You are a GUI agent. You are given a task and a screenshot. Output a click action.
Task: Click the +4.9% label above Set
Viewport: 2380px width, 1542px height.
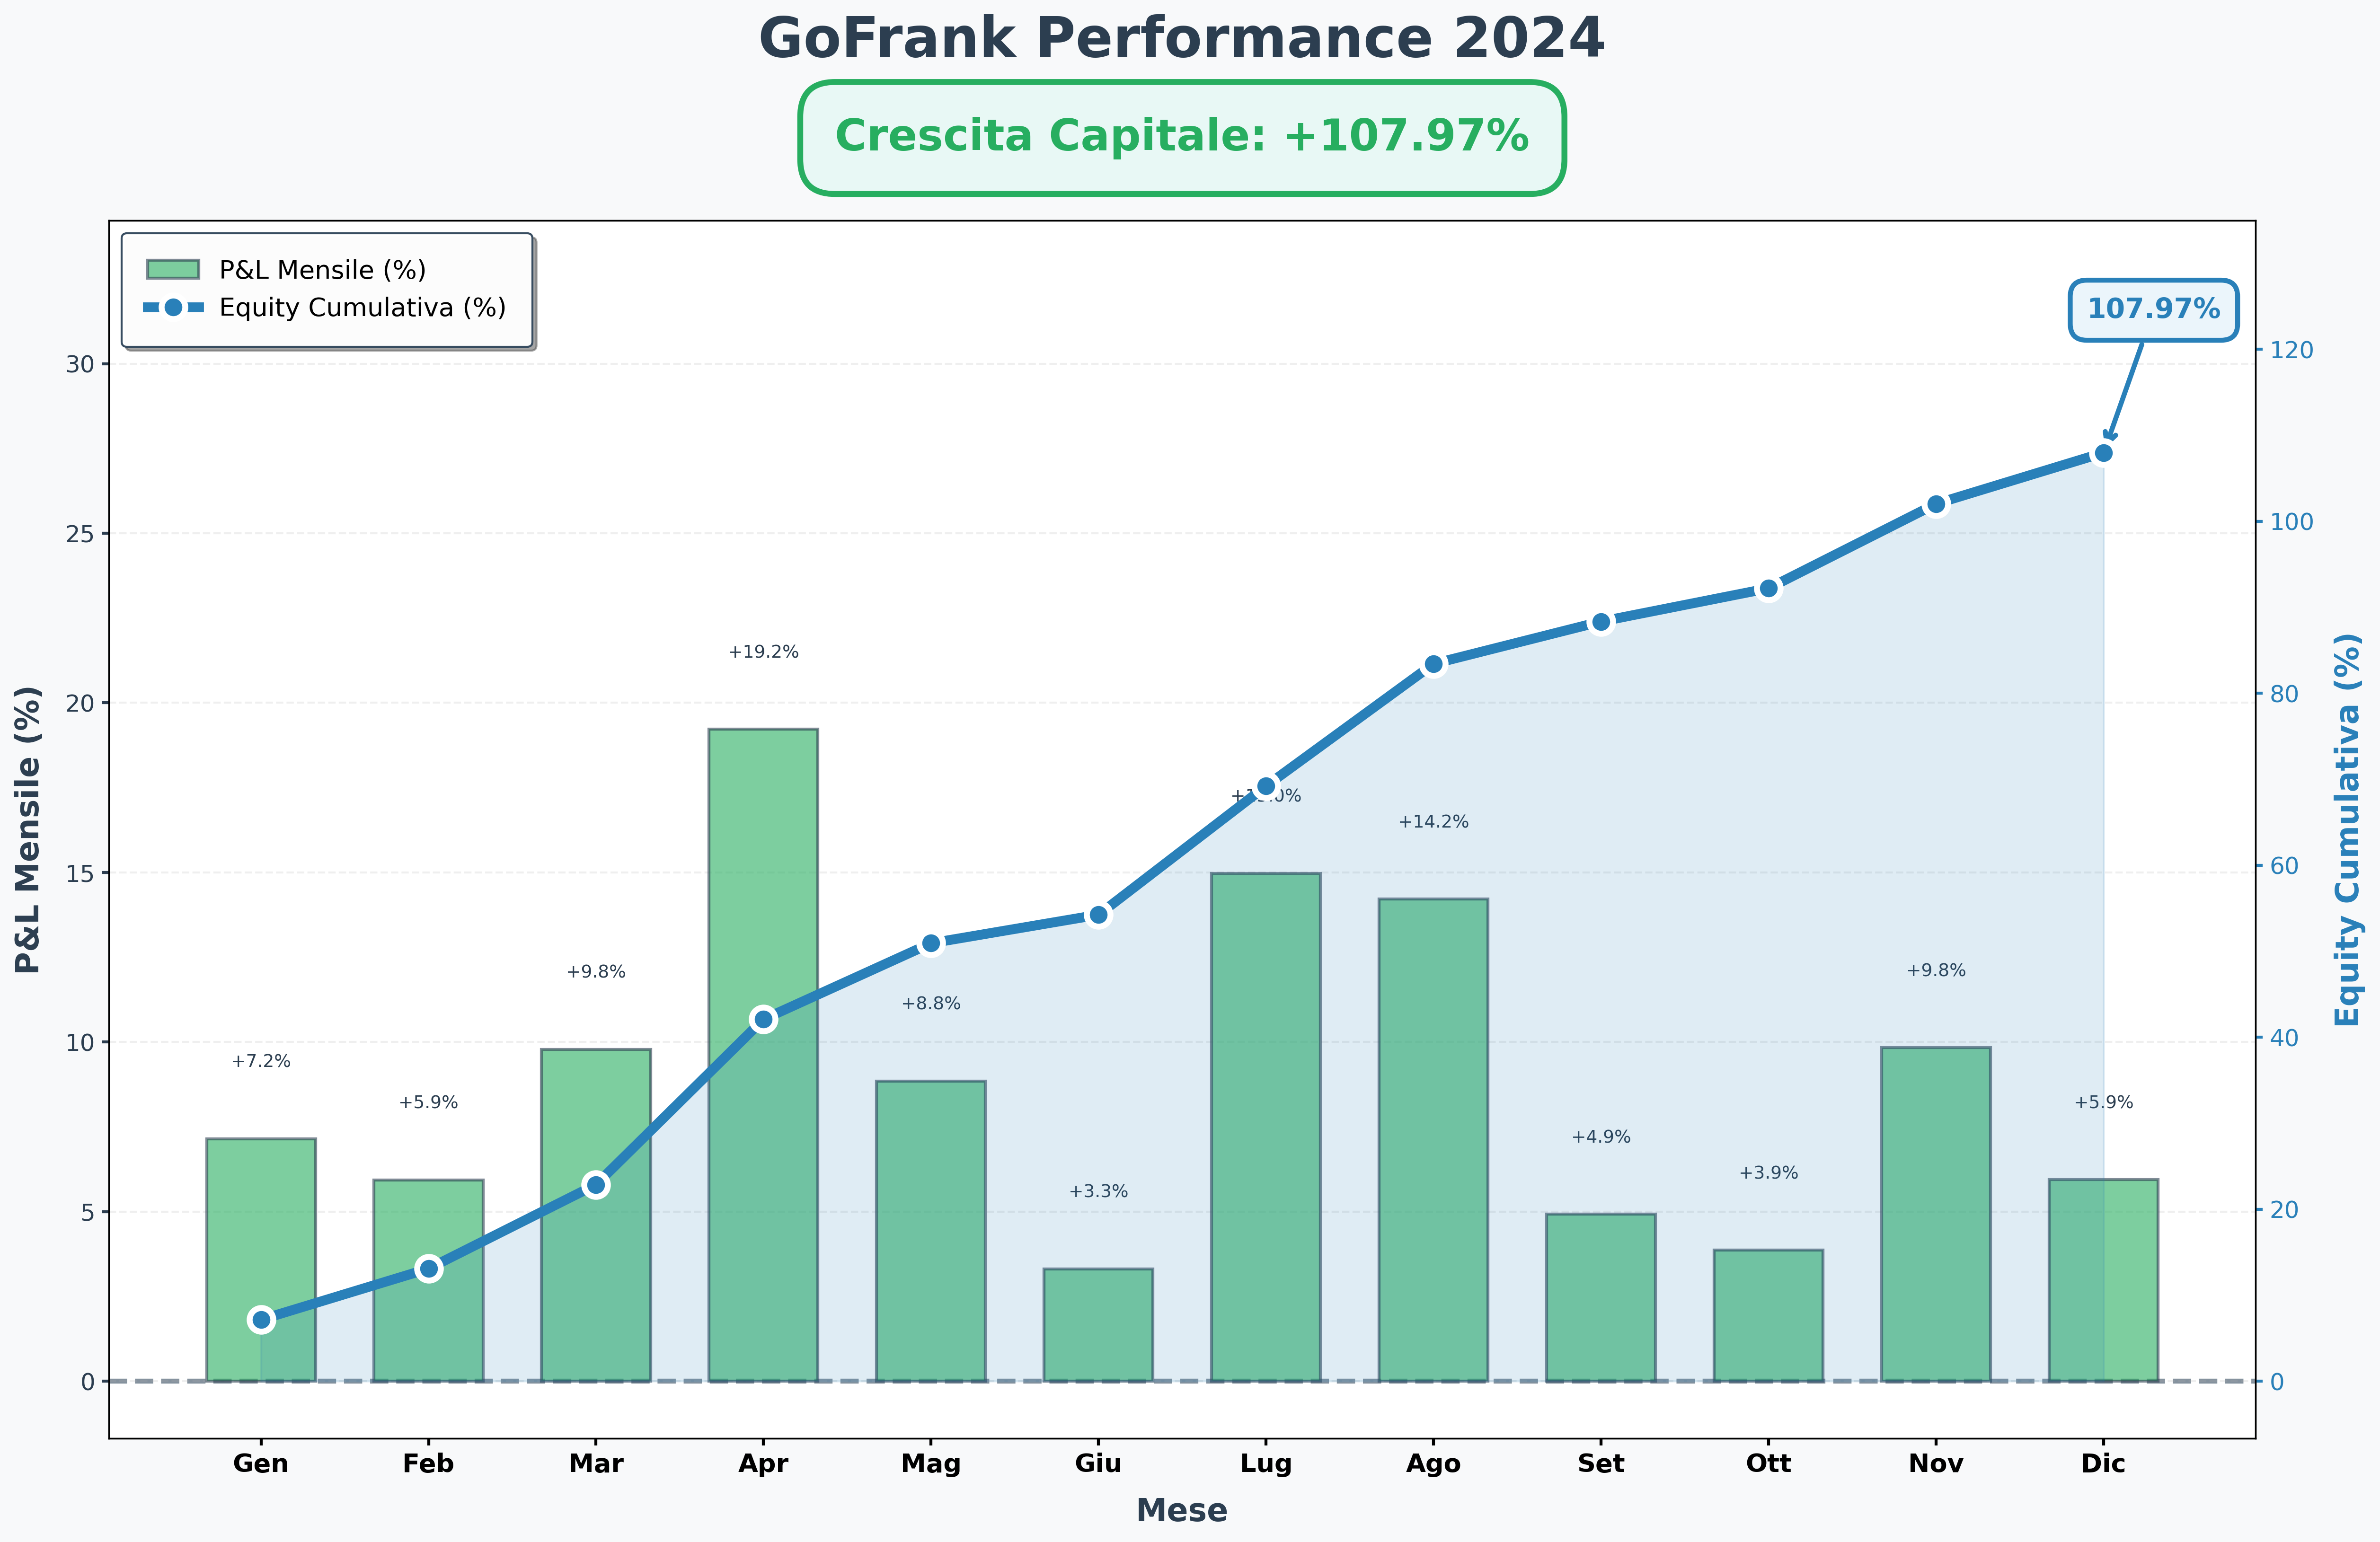(1601, 1137)
